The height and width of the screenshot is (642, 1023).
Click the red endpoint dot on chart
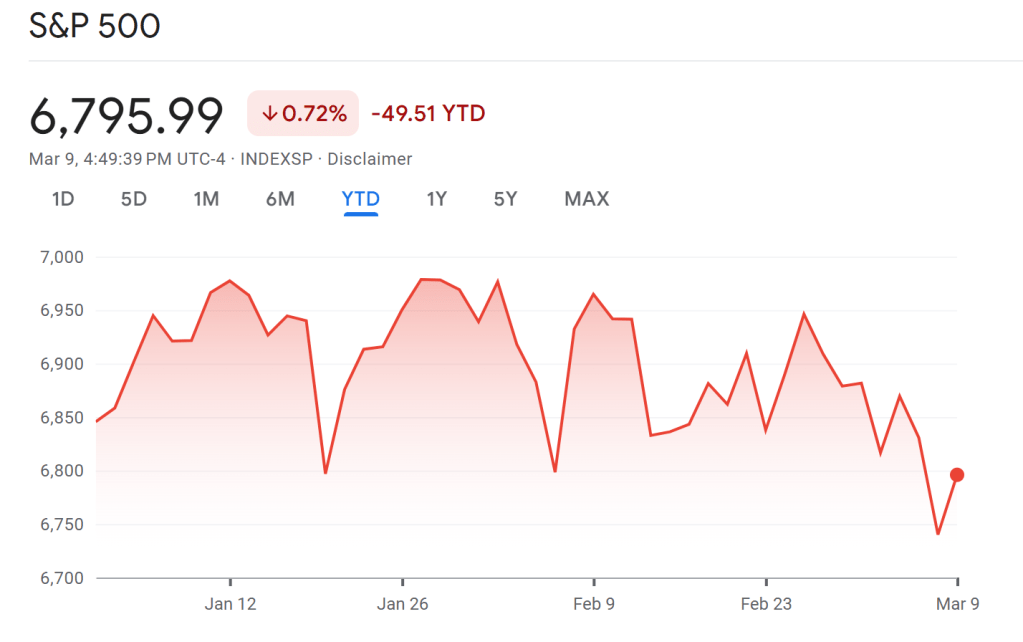click(957, 475)
